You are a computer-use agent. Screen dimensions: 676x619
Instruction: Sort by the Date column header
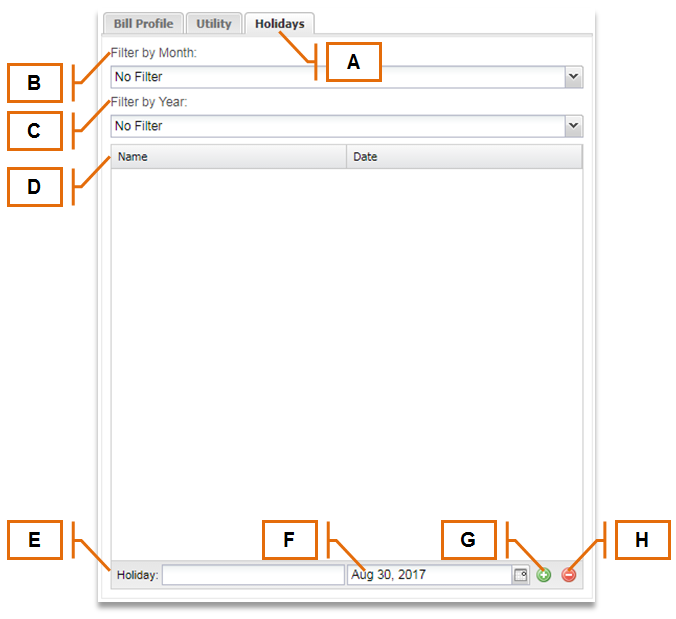464,156
